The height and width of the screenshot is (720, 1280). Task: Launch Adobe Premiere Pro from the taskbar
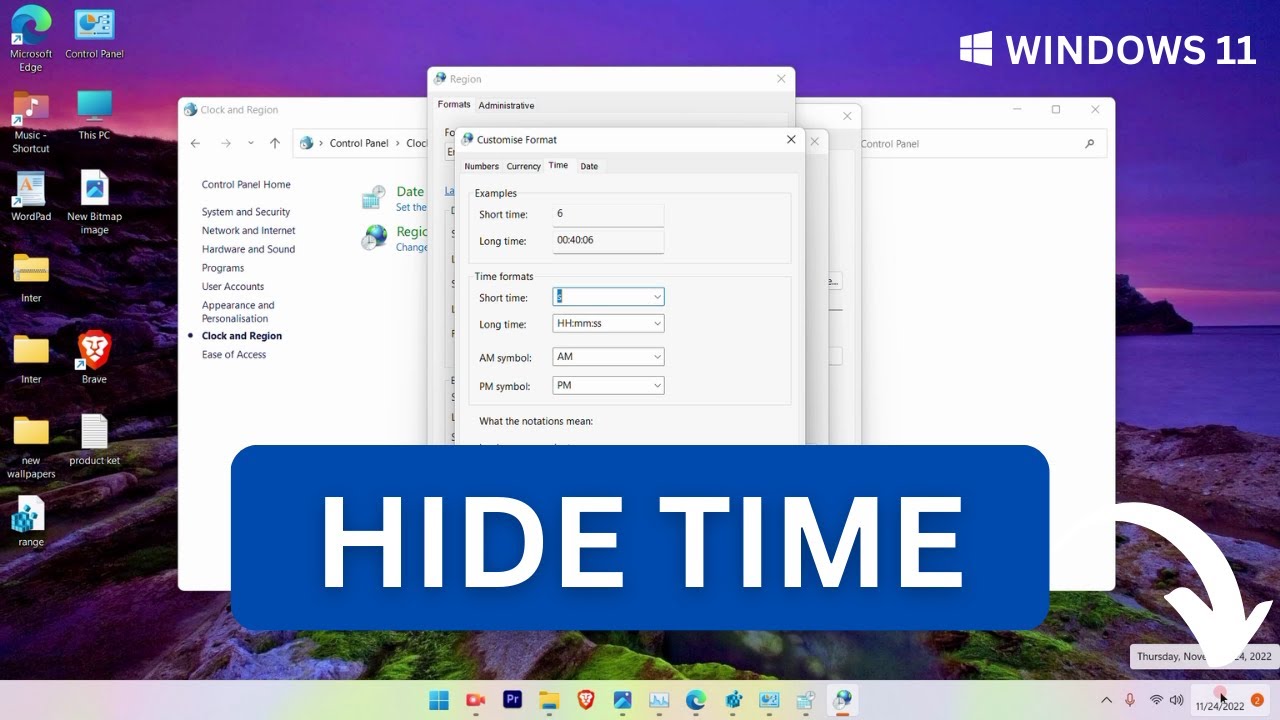(x=513, y=700)
